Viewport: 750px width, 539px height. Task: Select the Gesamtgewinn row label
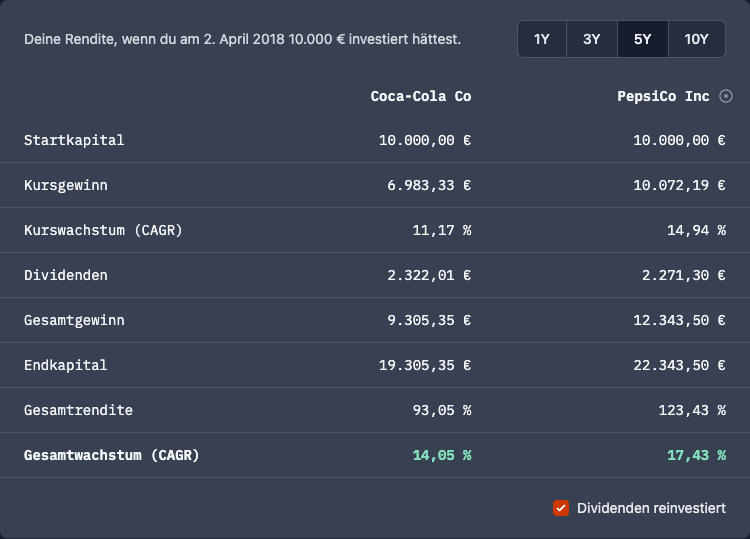[x=74, y=320]
